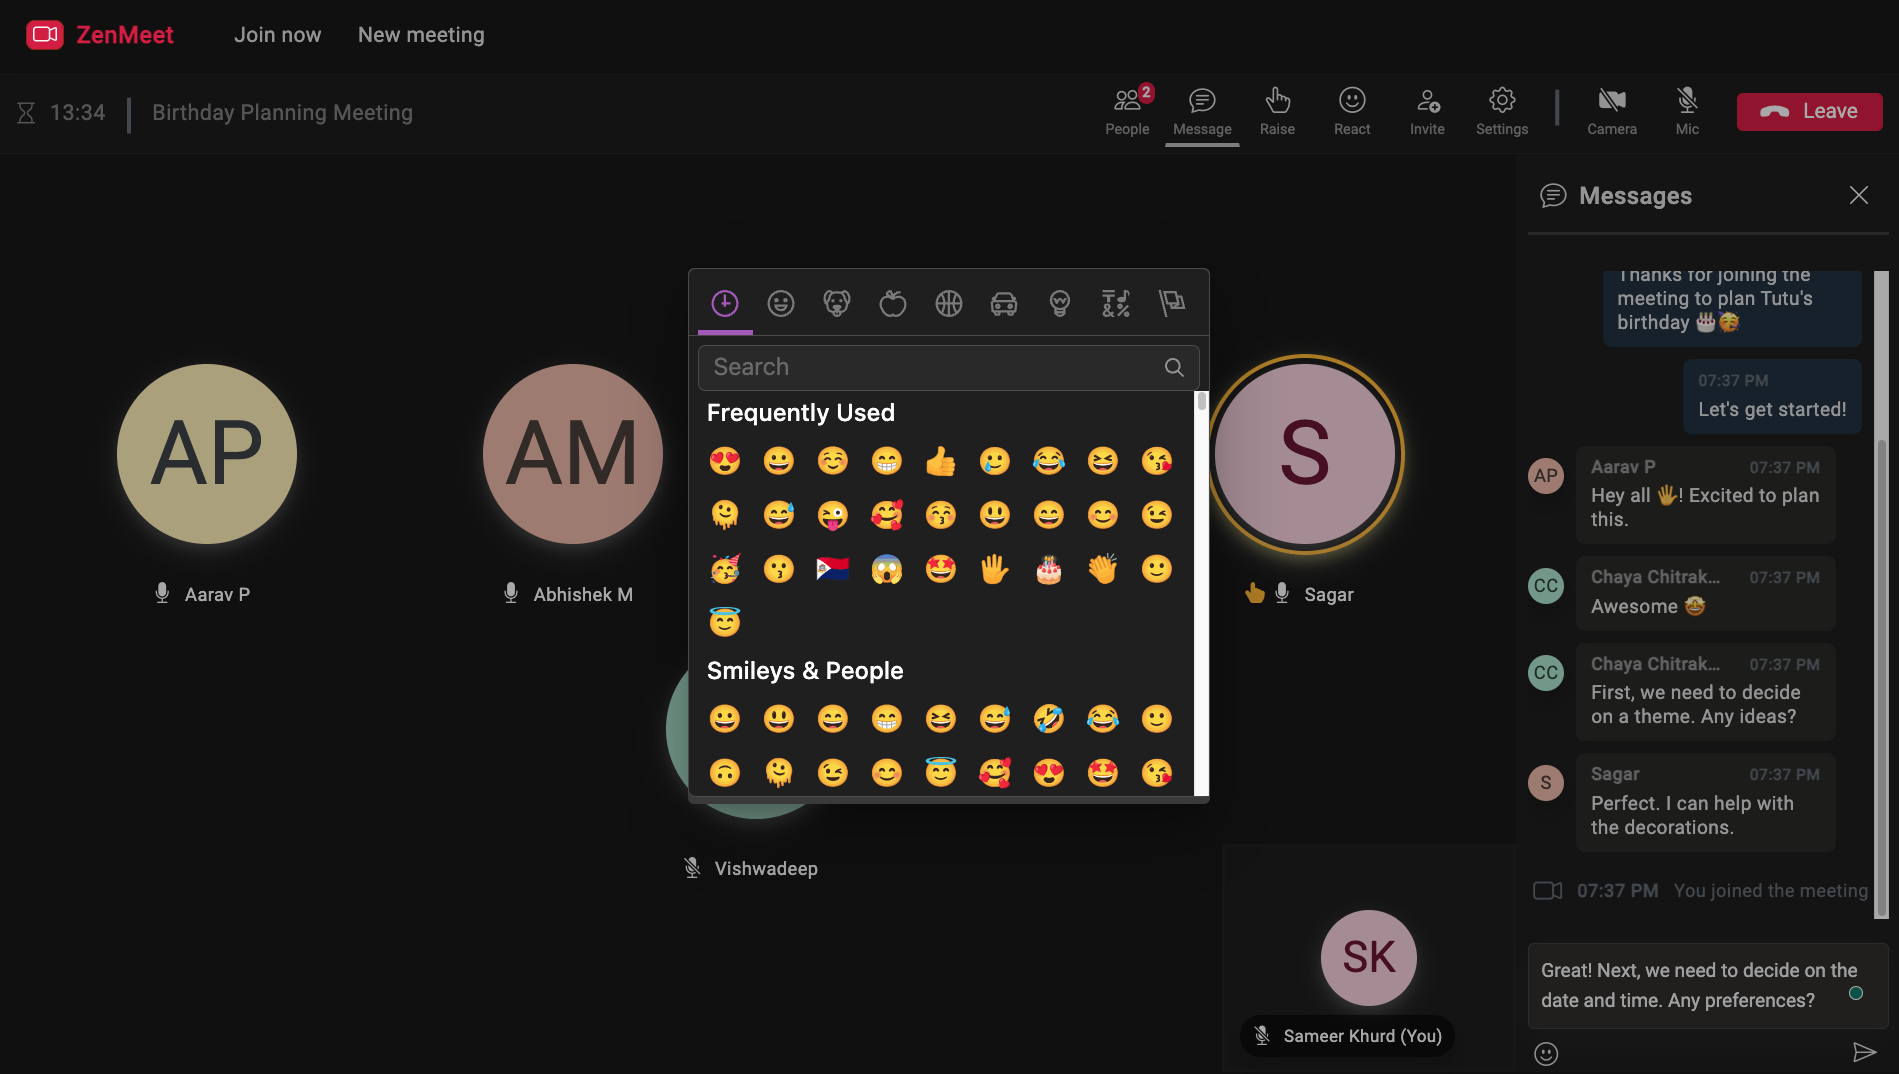Switch to Animals & Nature emoji tab
This screenshot has width=1899, height=1074.
point(837,303)
